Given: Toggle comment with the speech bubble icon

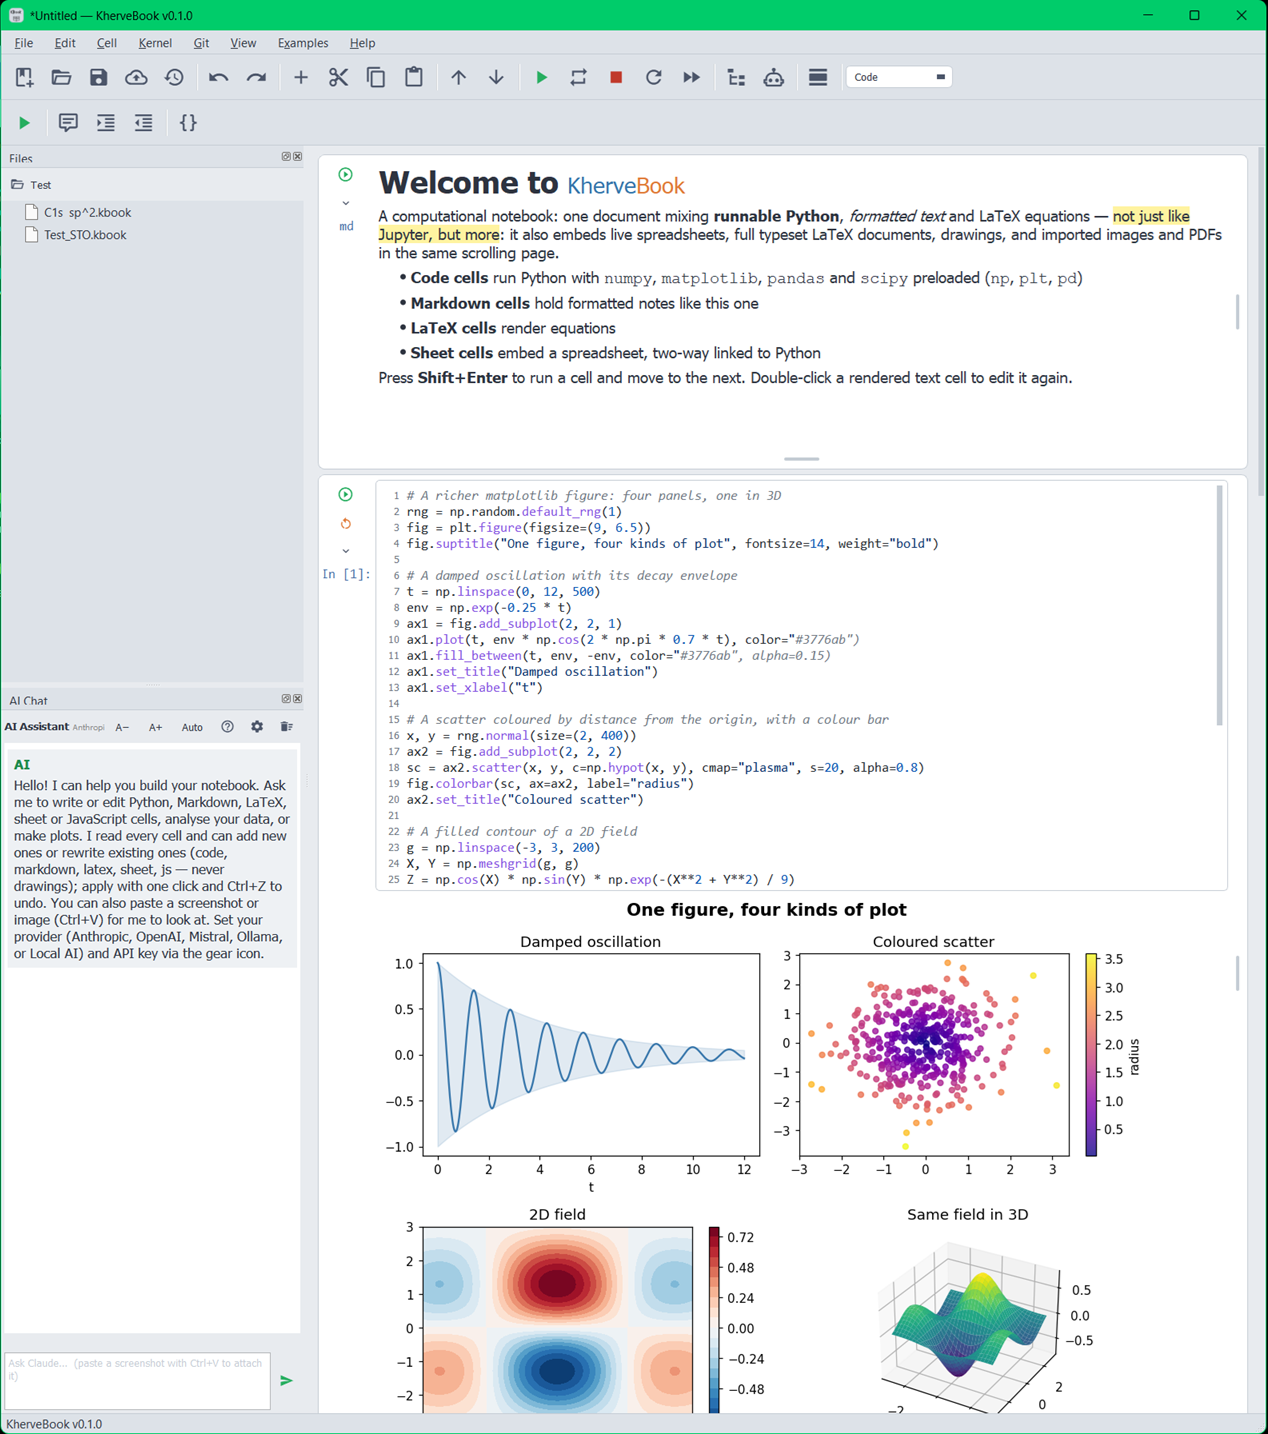Looking at the screenshot, I should coord(68,123).
